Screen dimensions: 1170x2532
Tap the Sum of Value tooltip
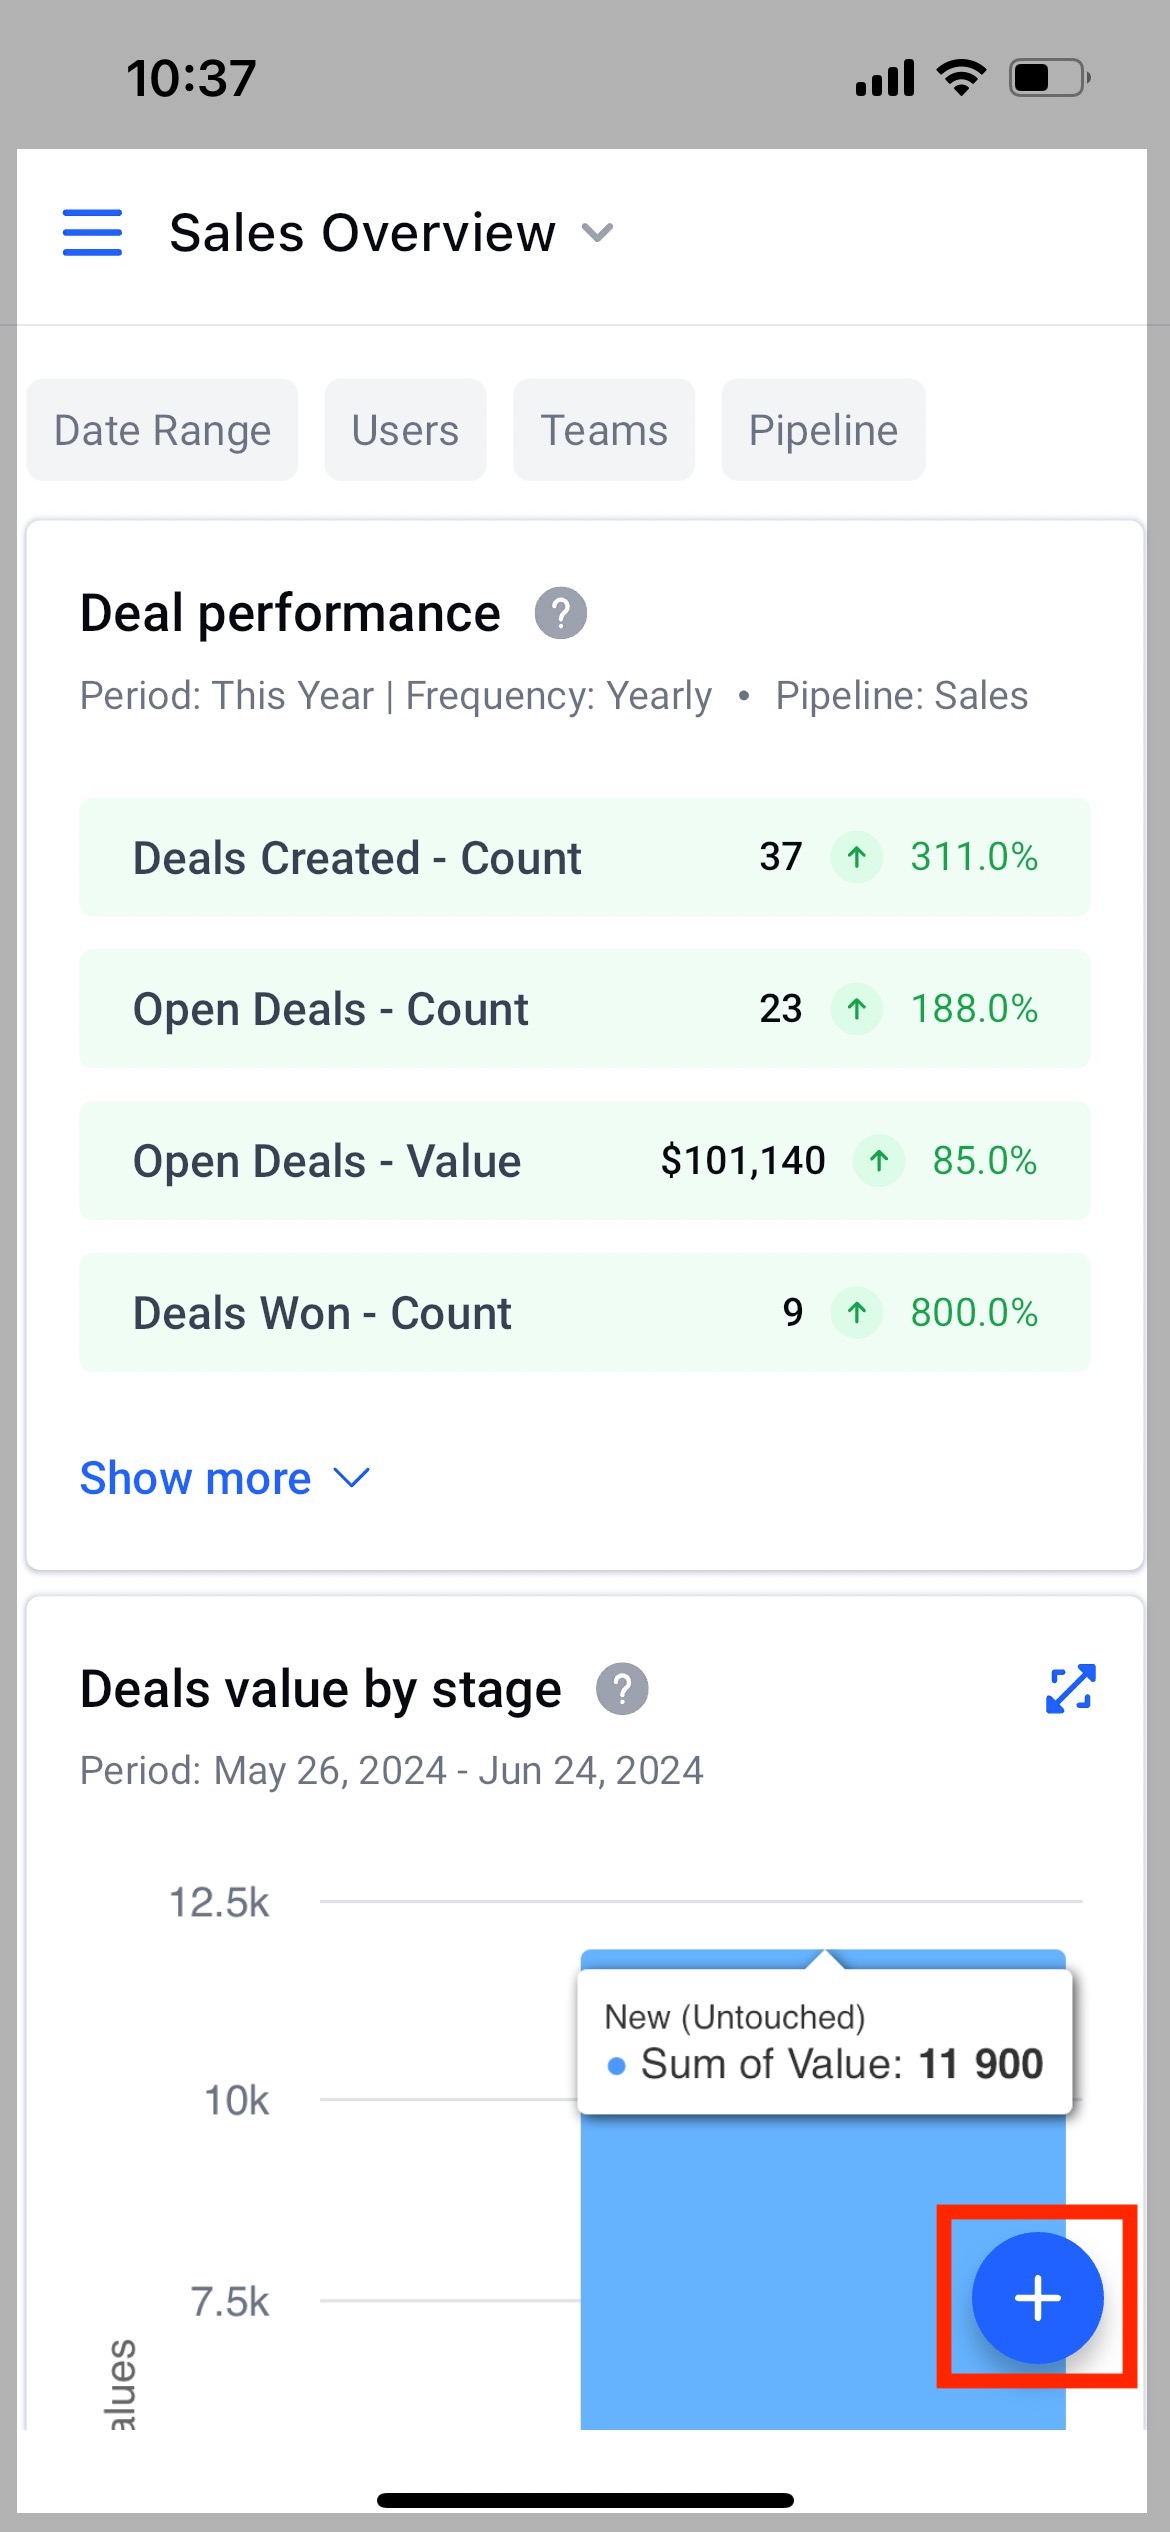pos(825,2042)
